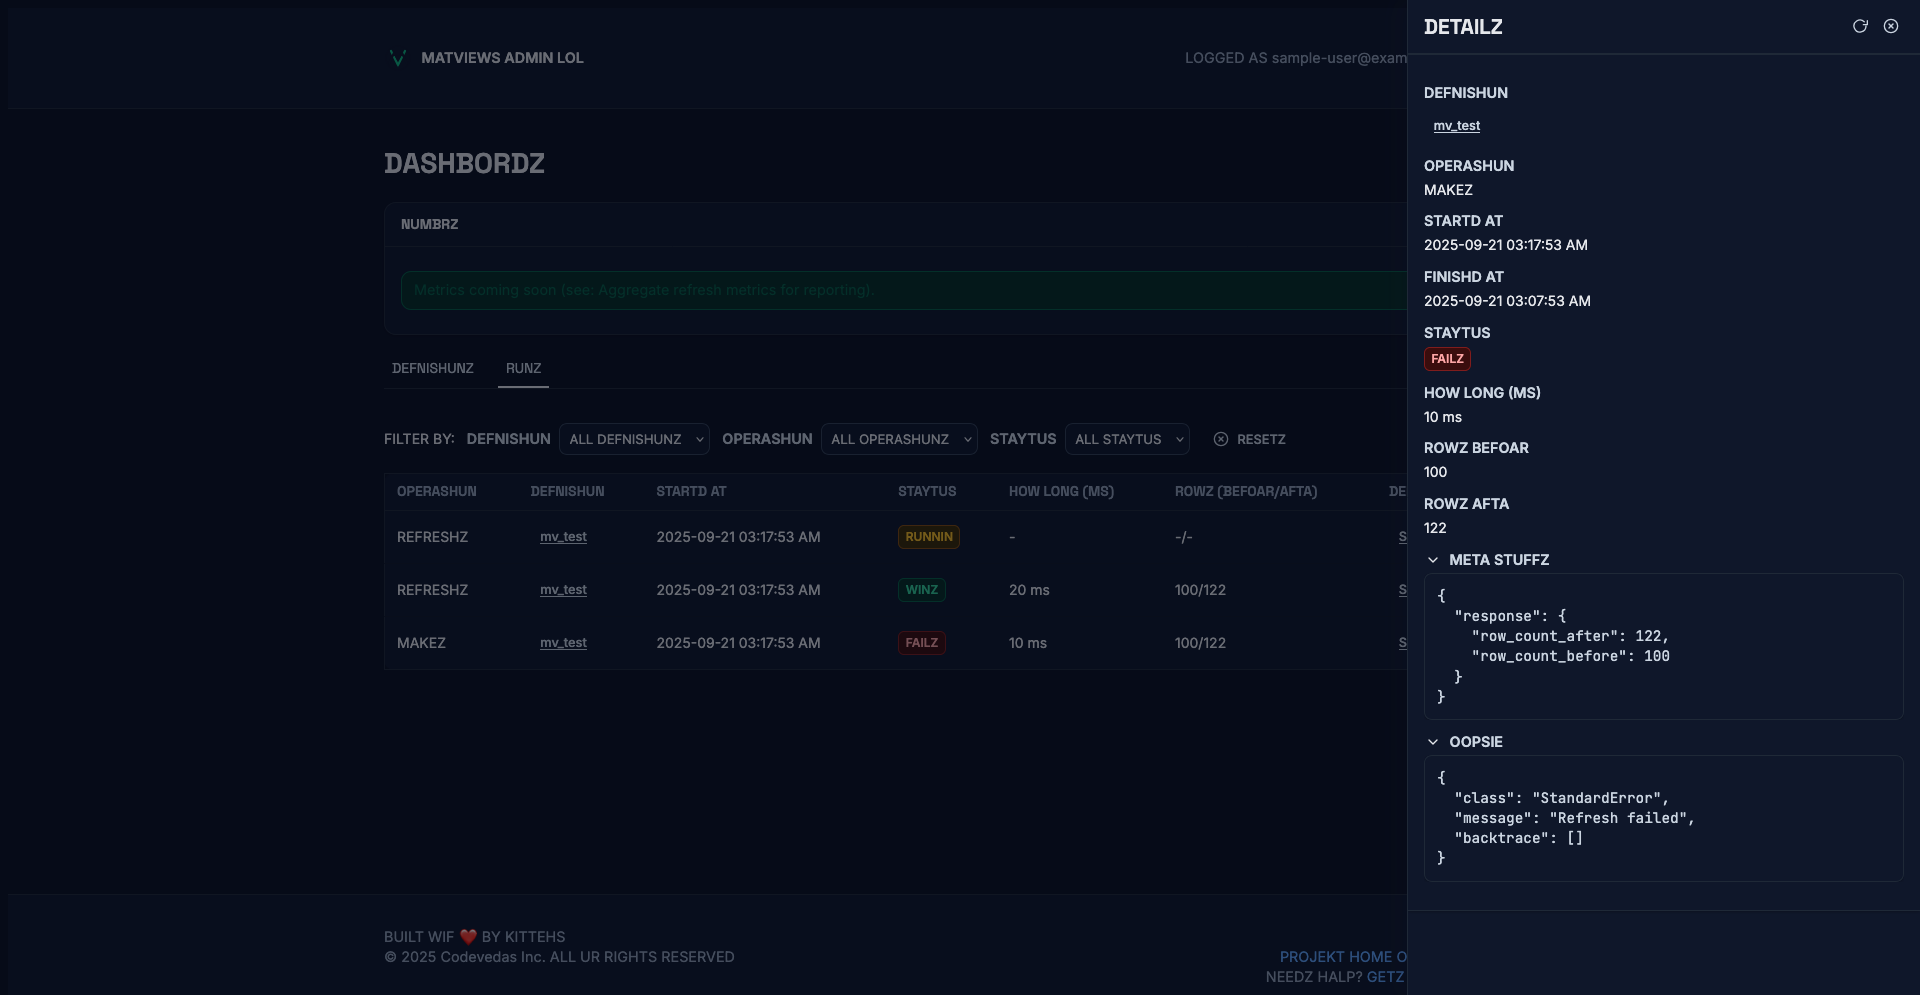The image size is (1920, 995).
Task: Open the All Operashunz dropdown
Action: [899, 439]
